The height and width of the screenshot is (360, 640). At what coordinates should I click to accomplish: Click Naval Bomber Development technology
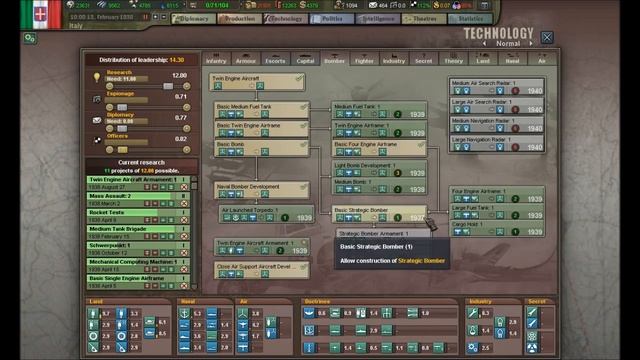coord(261,190)
